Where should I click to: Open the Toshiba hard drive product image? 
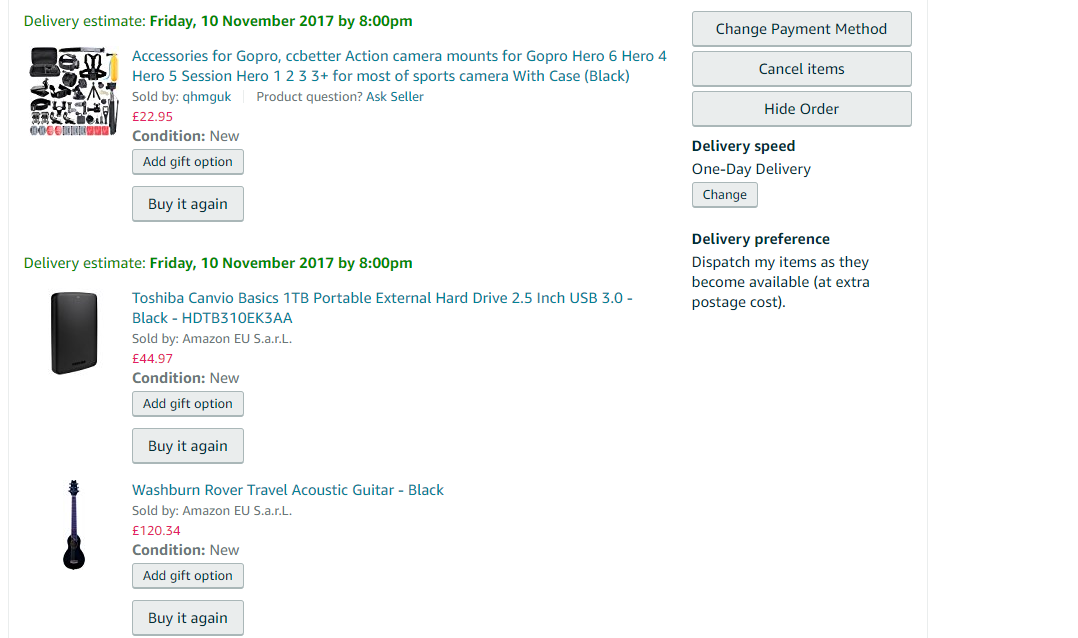point(74,333)
